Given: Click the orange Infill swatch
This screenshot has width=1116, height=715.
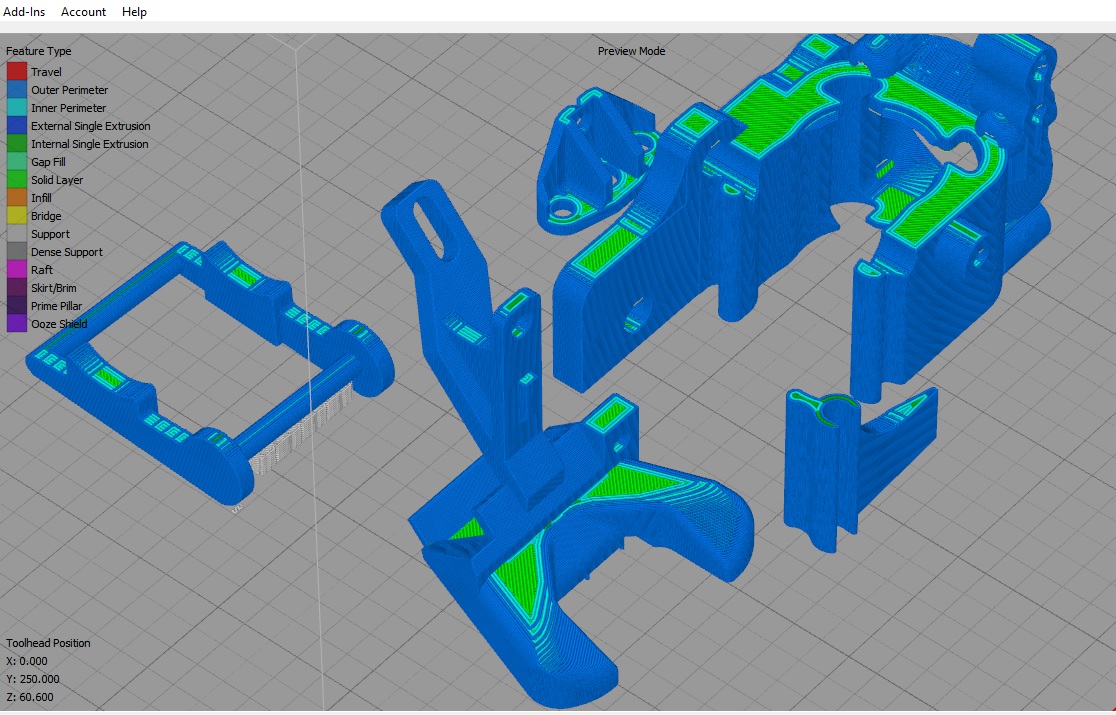Looking at the screenshot, I should [x=17, y=197].
